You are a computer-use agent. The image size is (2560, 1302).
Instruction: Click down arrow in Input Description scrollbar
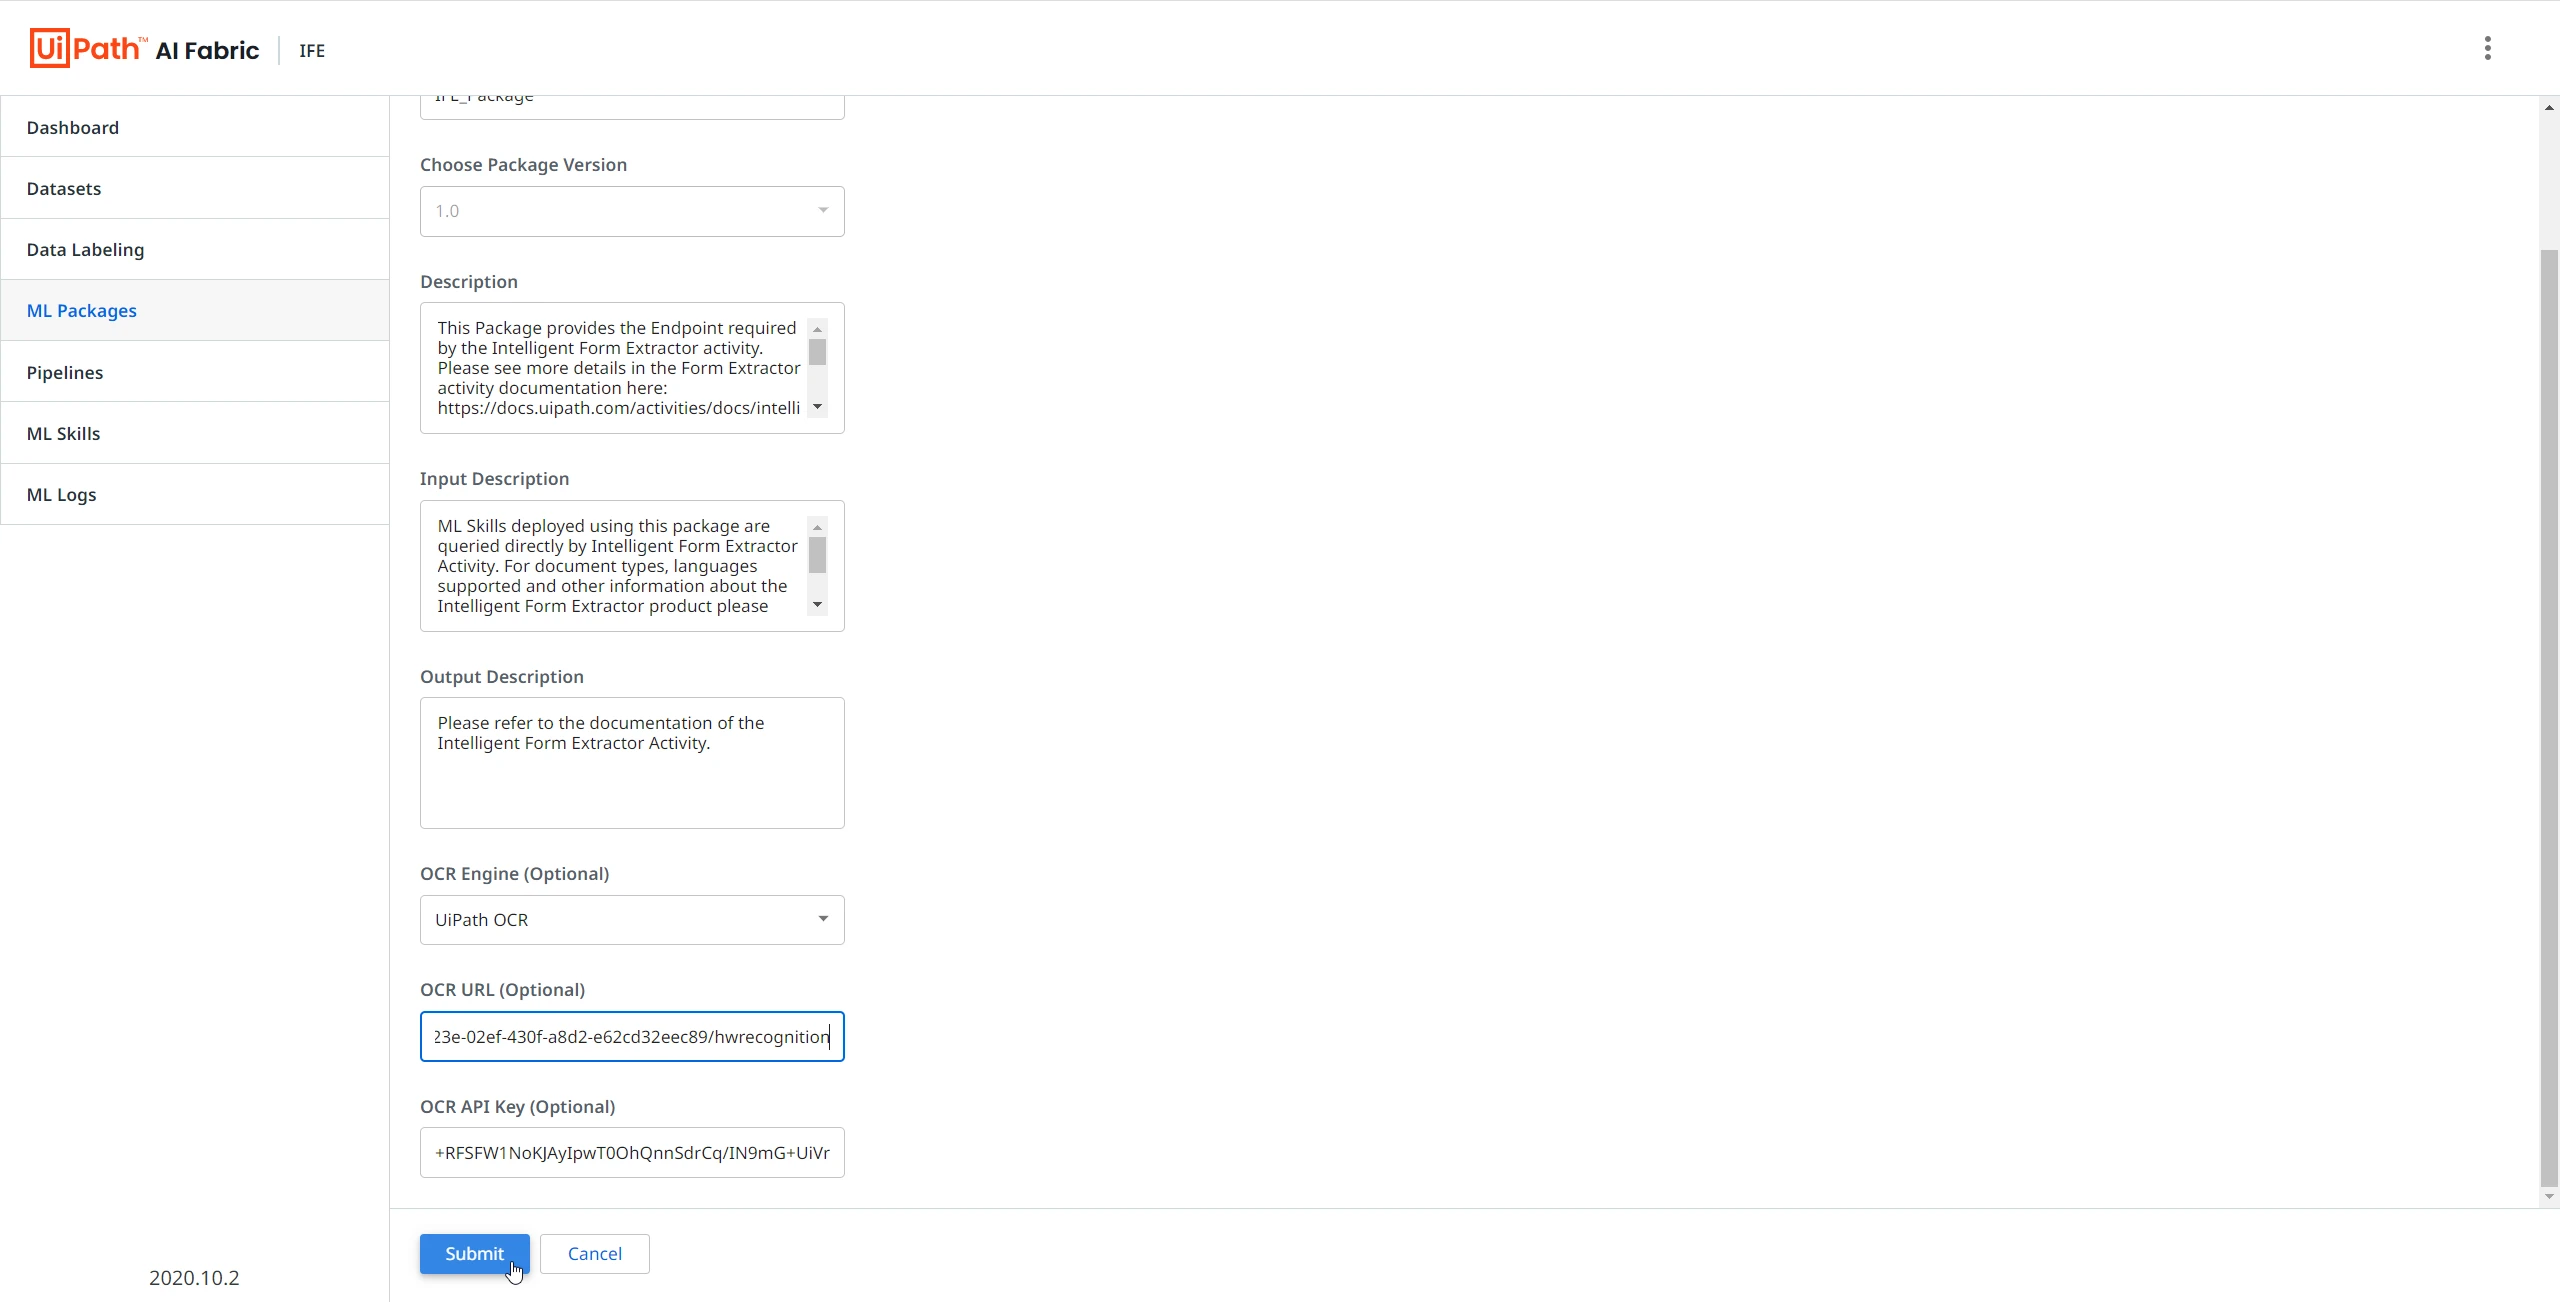coord(817,605)
